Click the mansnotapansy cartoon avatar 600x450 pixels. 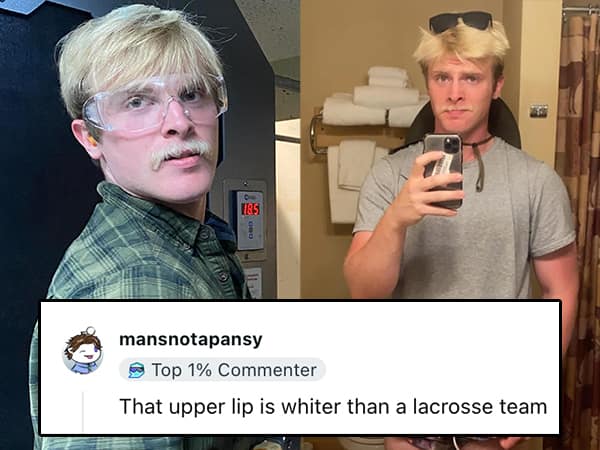(x=83, y=351)
